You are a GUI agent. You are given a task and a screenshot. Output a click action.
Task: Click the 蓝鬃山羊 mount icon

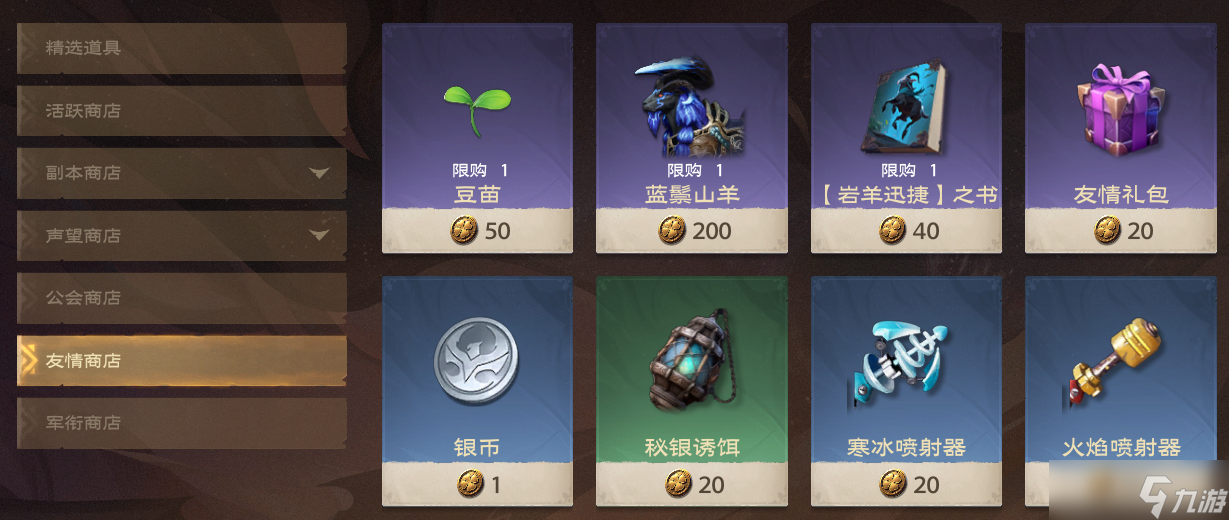pos(691,105)
